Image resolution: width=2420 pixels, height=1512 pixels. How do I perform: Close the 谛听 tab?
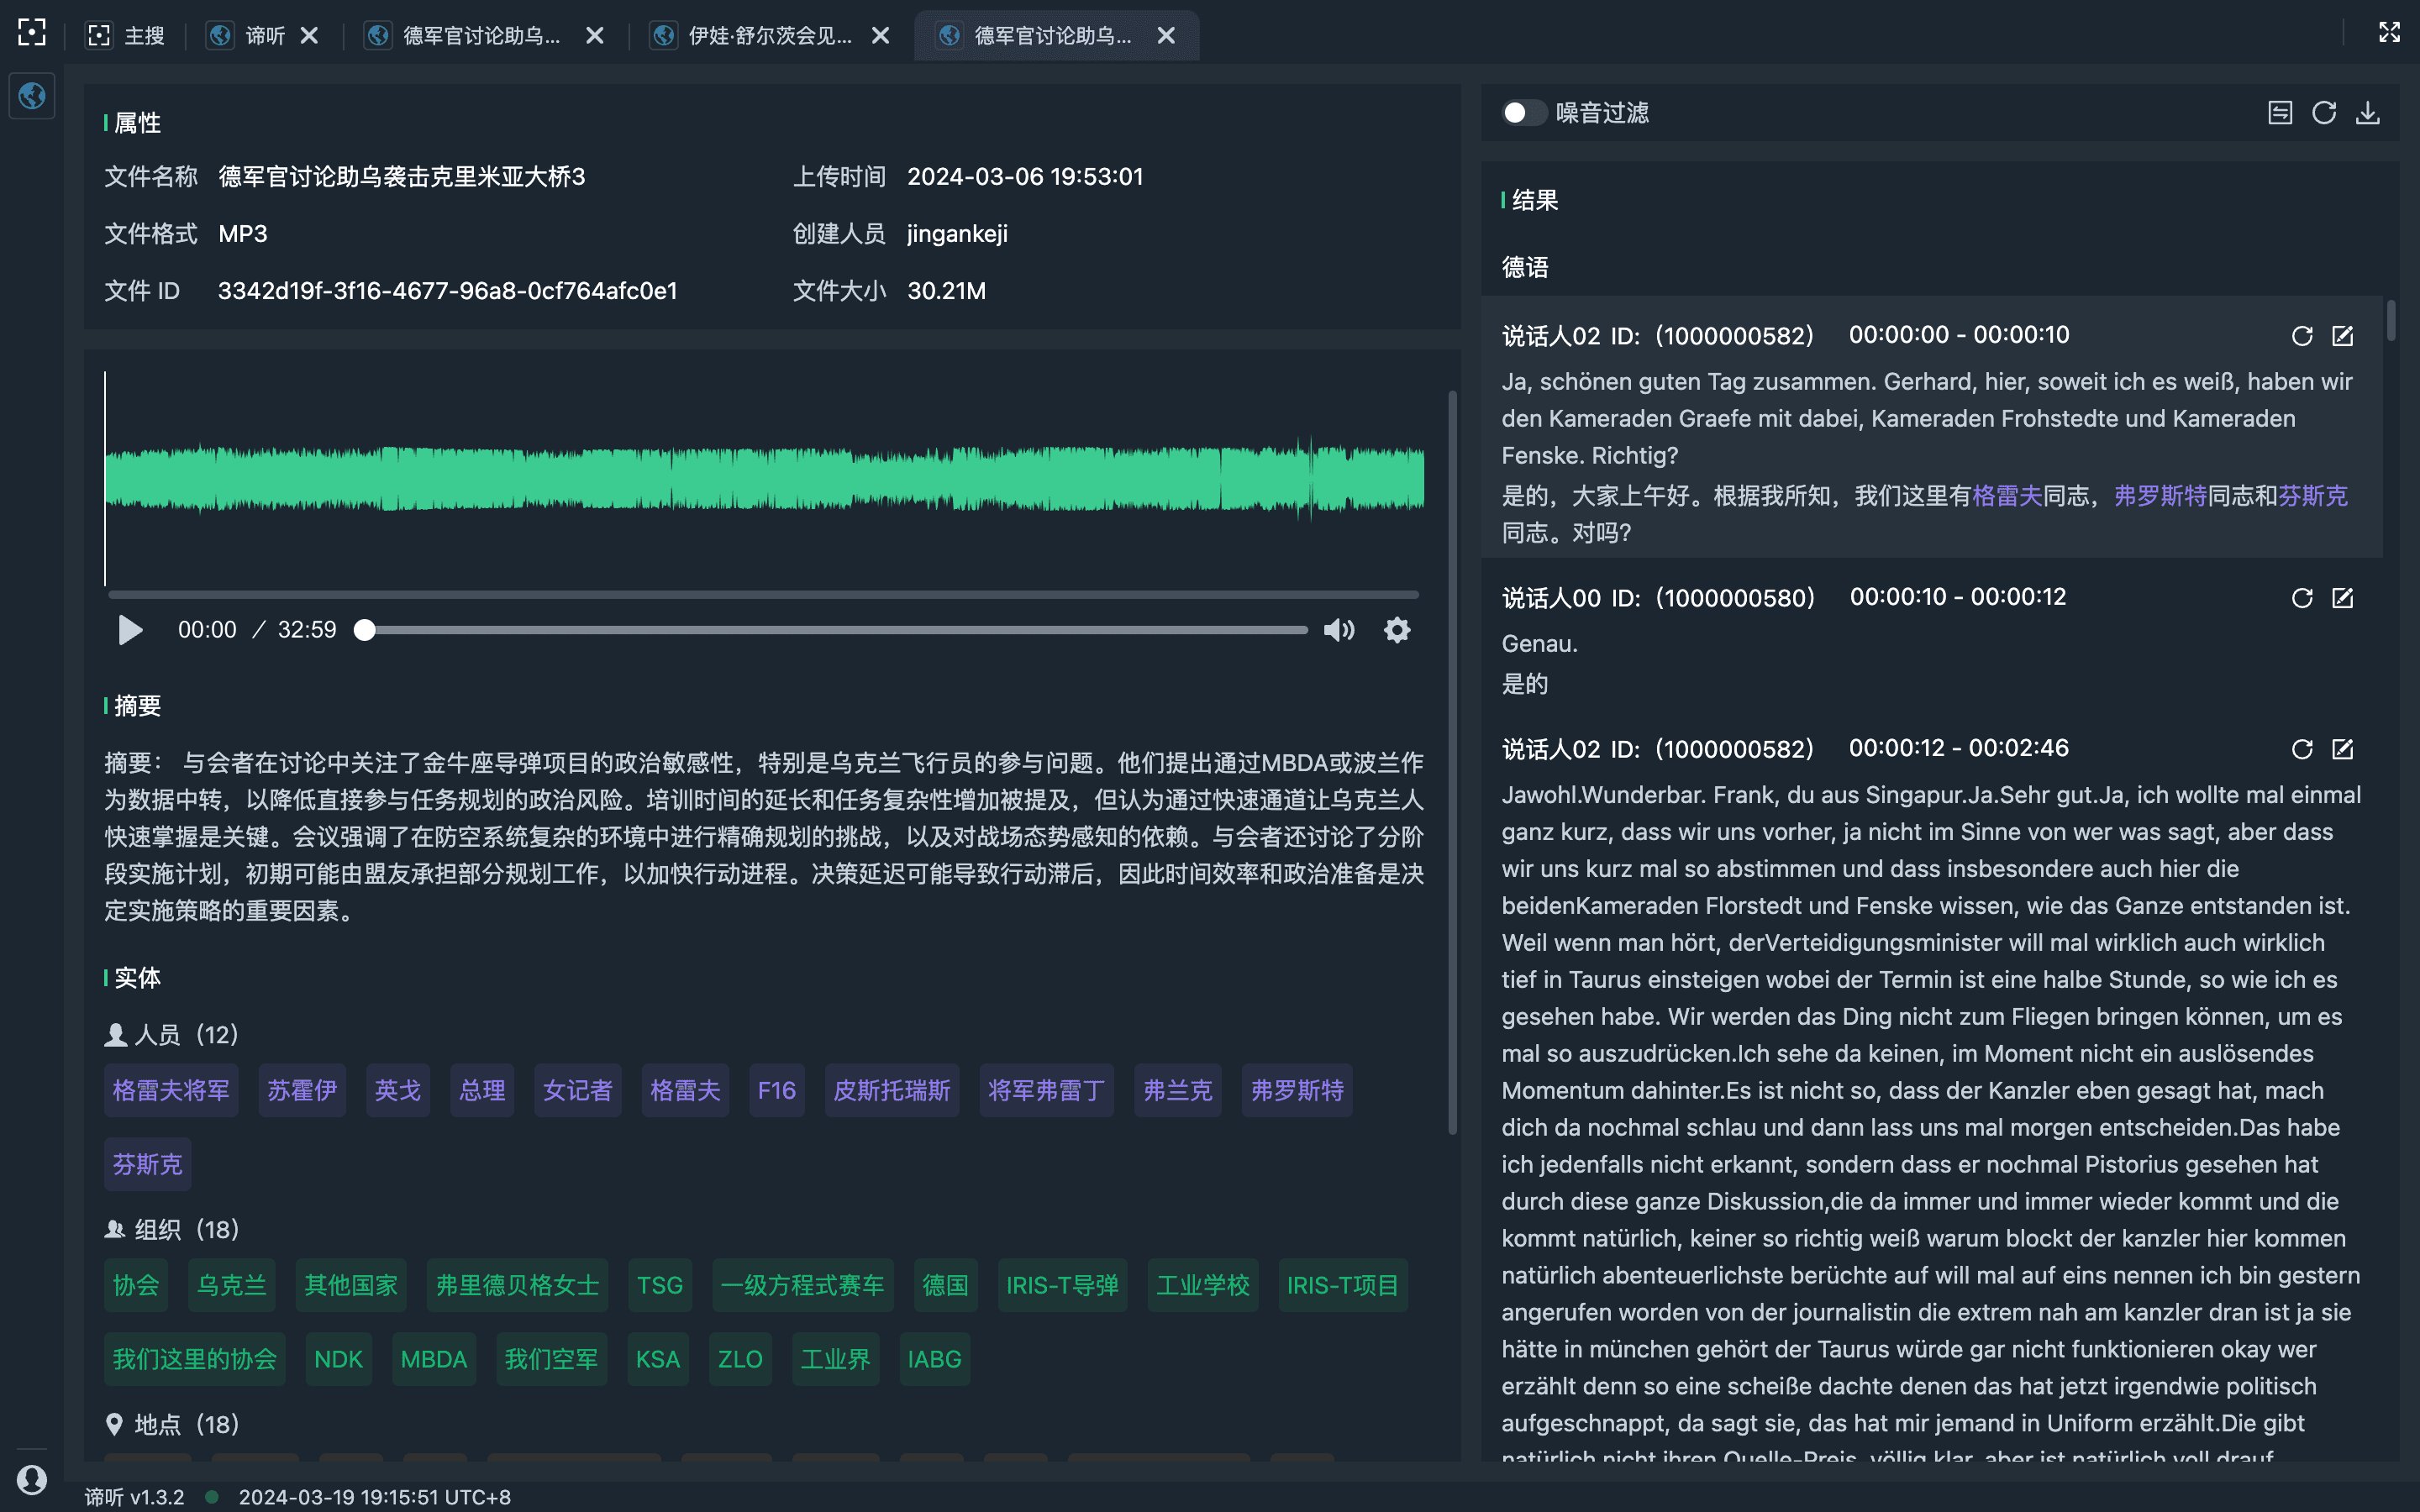(x=310, y=36)
